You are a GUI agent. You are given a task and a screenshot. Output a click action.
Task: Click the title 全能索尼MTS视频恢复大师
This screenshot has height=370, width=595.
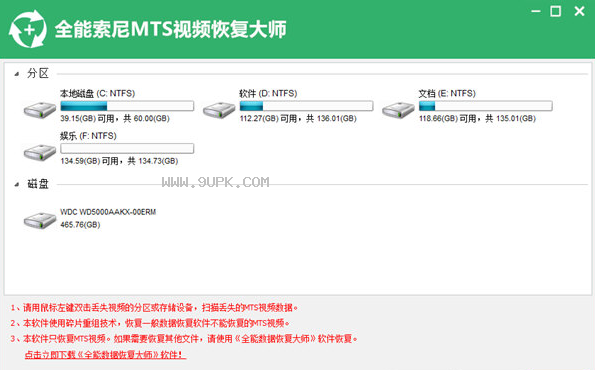[x=170, y=29]
